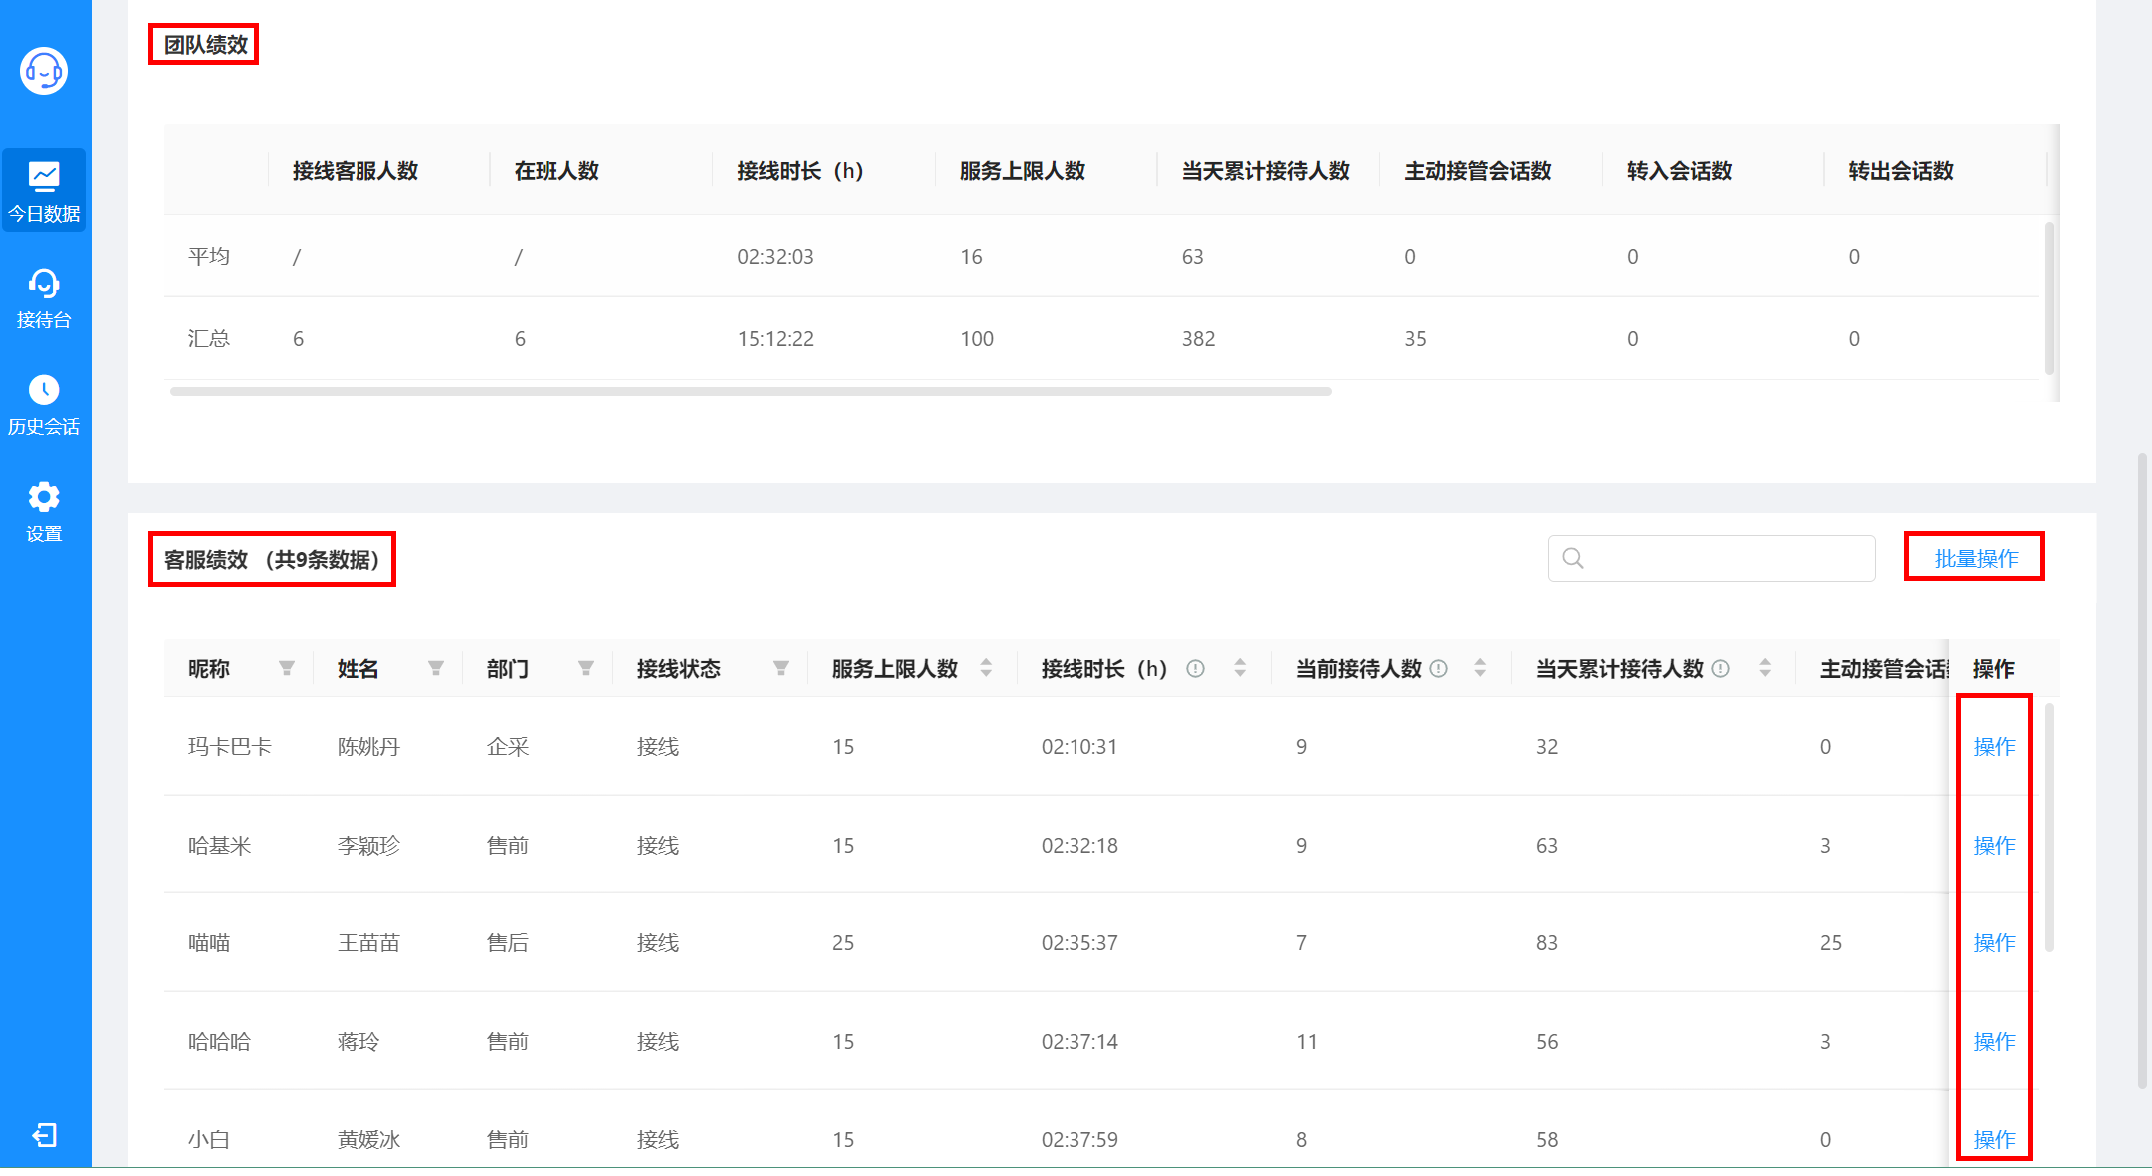Click info icon beside 接线时长 (h)
This screenshot has width=2152, height=1176.
1195,668
